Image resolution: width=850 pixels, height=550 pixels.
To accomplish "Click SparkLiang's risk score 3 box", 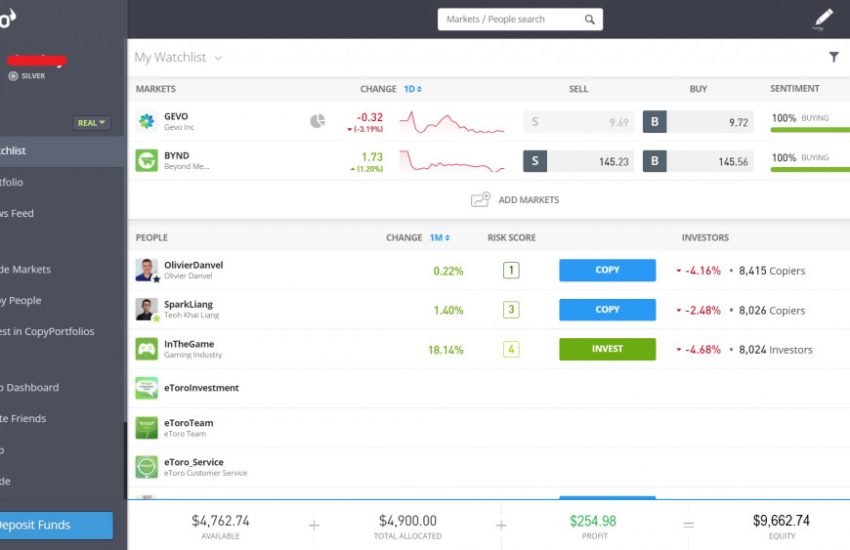I will [511, 309].
